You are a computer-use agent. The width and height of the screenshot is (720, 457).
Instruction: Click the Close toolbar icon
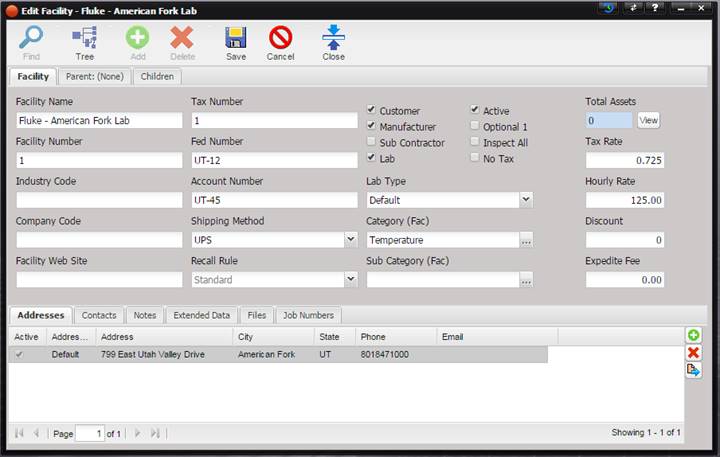(333, 38)
